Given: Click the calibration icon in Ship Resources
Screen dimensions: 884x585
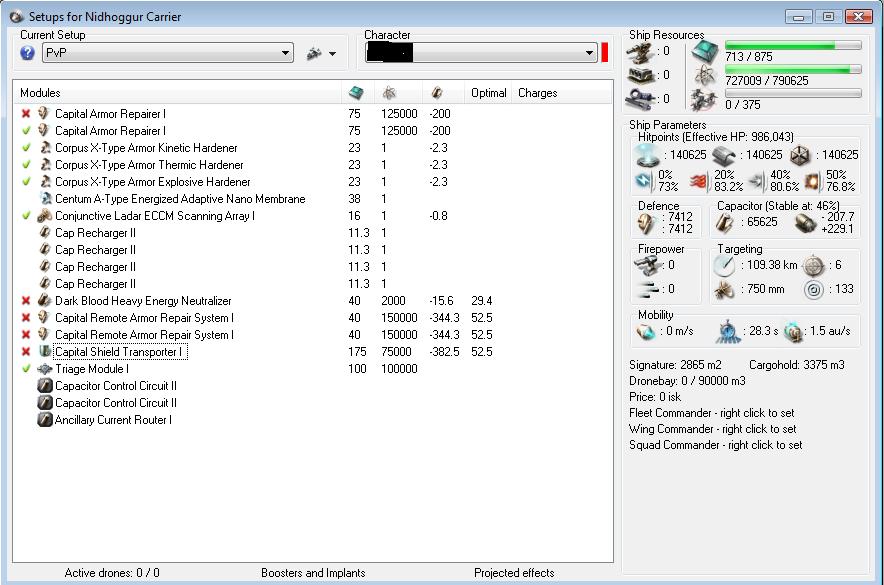Looking at the screenshot, I should (639, 99).
